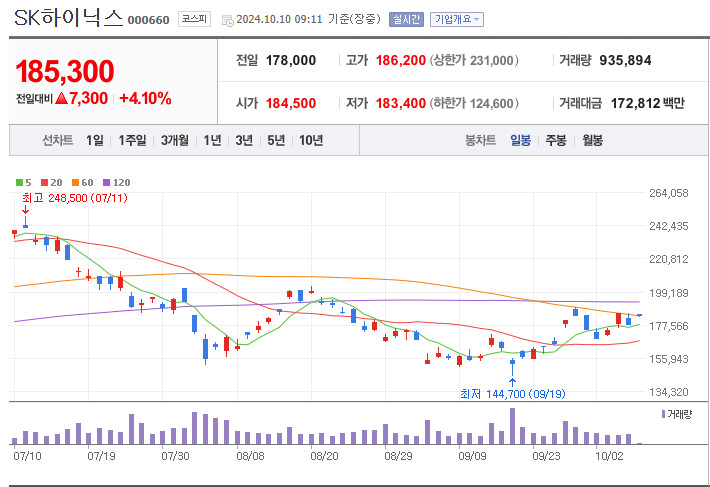Click the clock icon beside the date
The height and width of the screenshot is (487, 710).
[x=228, y=20]
